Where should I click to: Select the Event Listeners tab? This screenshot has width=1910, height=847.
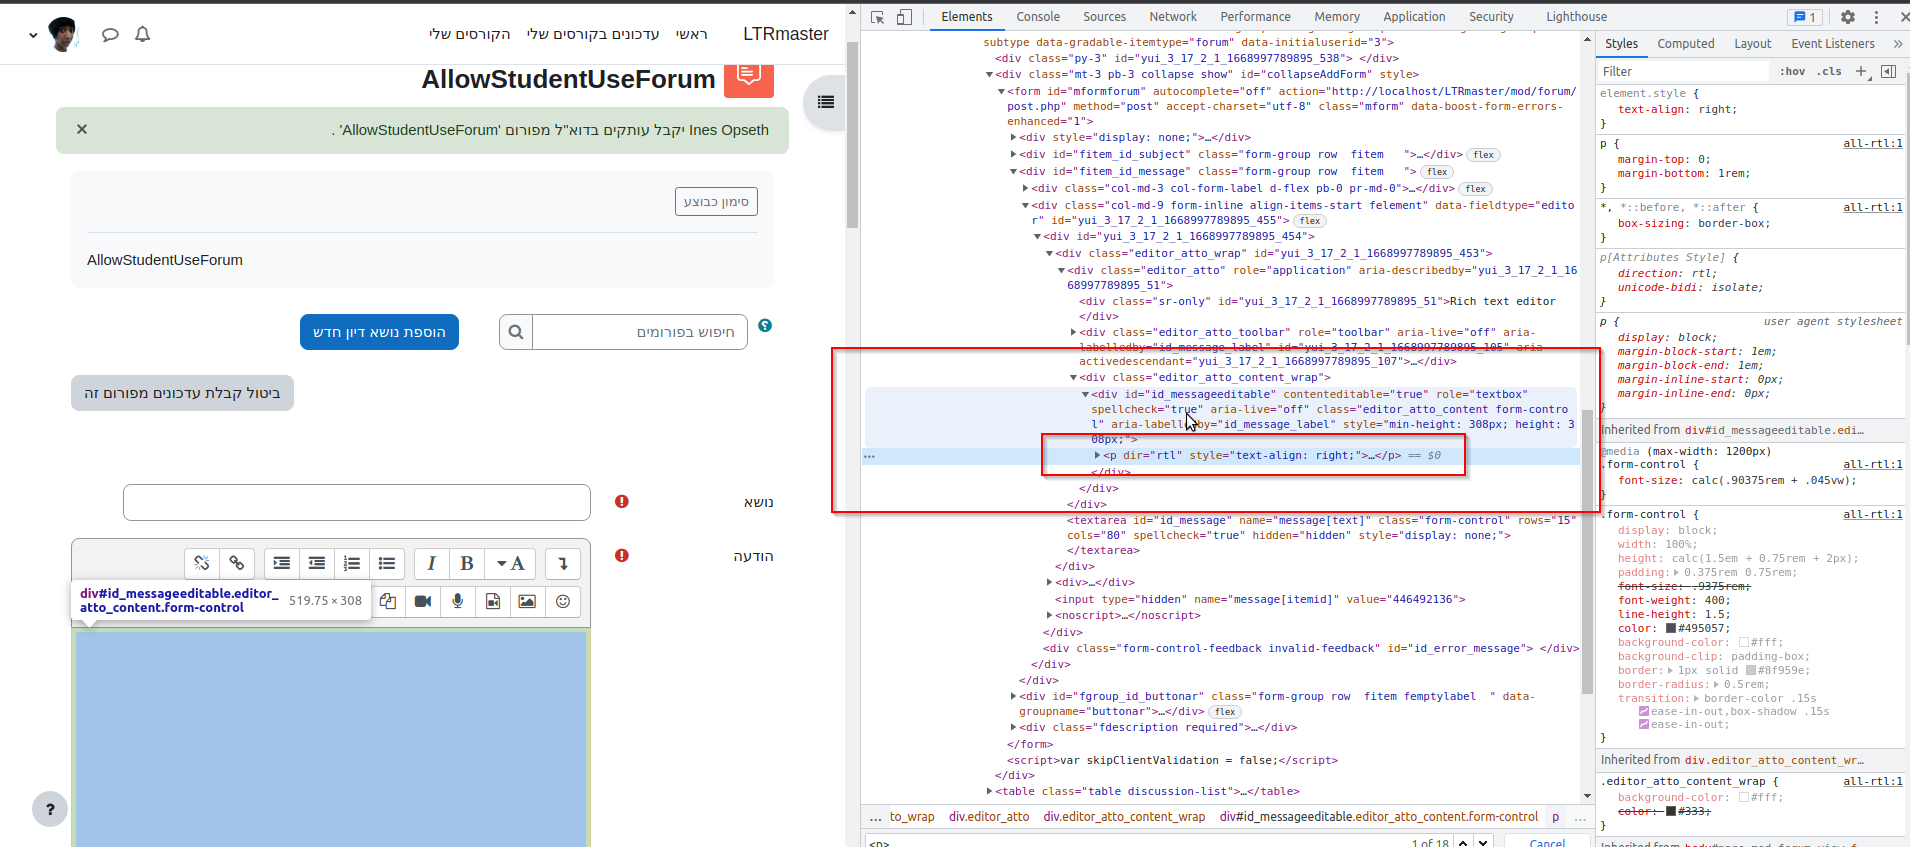[x=1832, y=44]
